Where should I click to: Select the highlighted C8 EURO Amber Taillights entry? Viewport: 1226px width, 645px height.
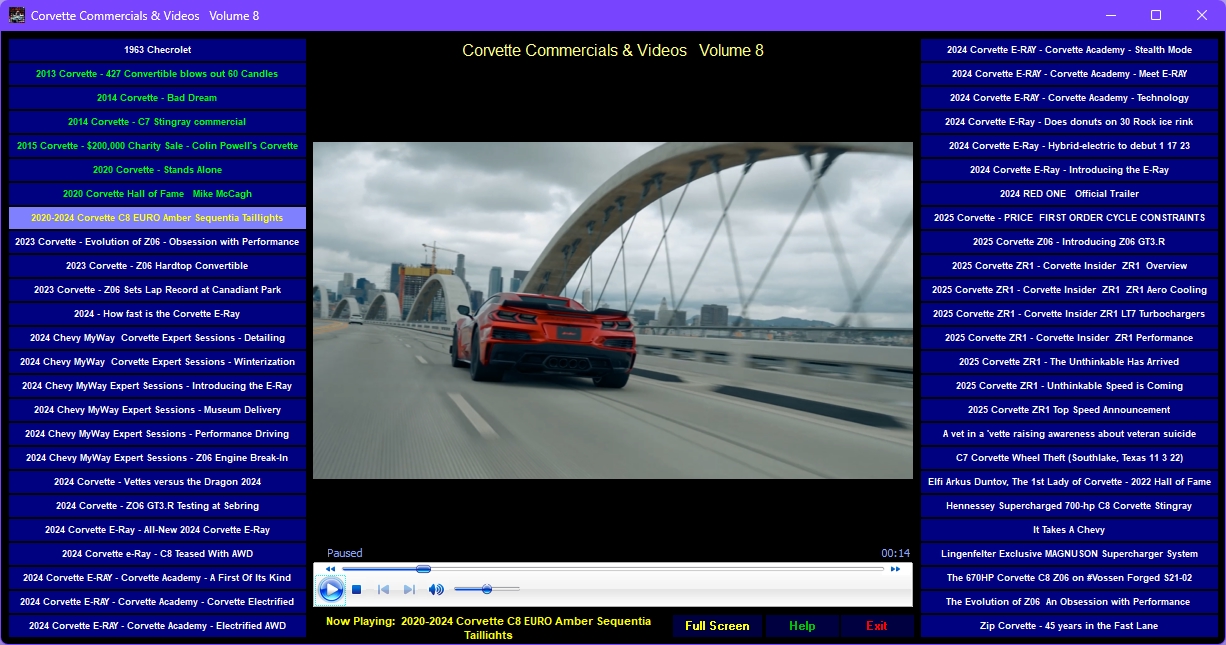click(x=157, y=218)
